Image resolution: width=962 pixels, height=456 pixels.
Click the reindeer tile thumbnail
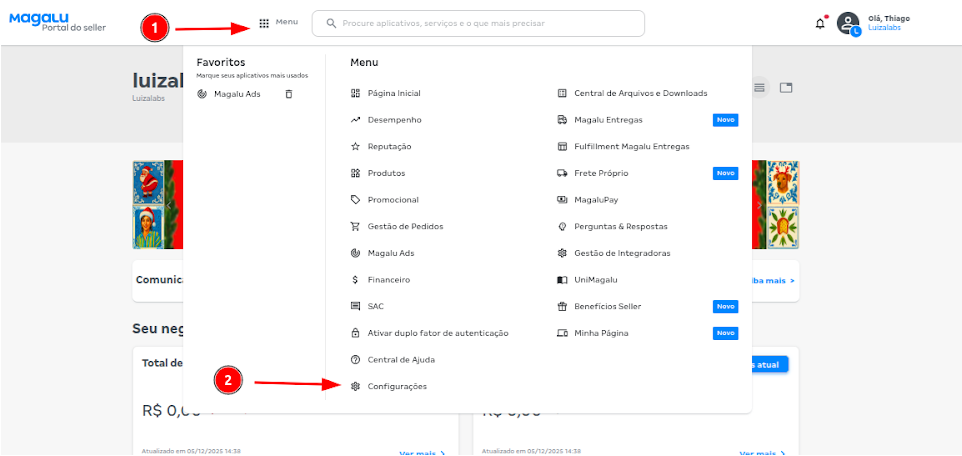coord(783,182)
